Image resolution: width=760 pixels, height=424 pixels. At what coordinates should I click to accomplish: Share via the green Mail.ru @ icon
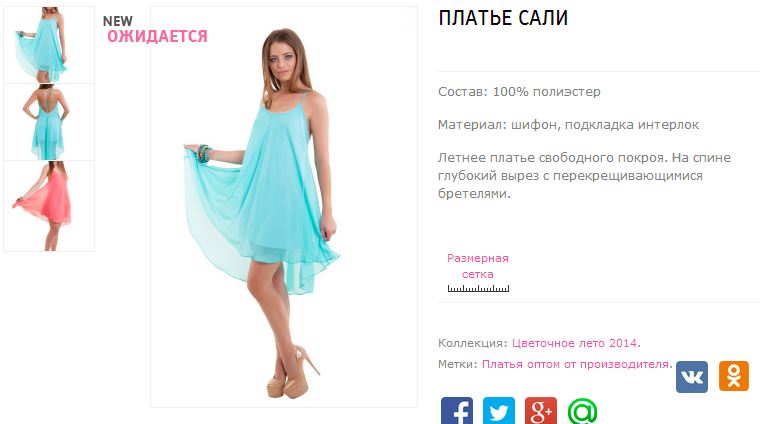pyautogui.click(x=583, y=411)
